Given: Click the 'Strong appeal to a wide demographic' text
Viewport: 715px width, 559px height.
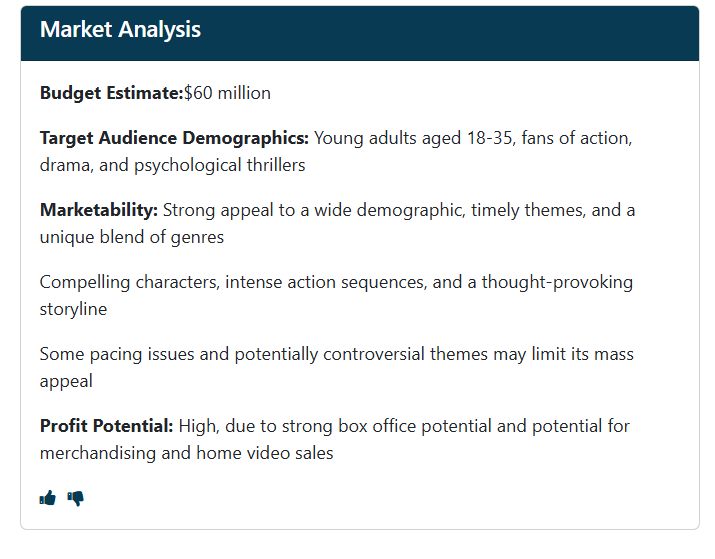Looking at the screenshot, I should (314, 210).
